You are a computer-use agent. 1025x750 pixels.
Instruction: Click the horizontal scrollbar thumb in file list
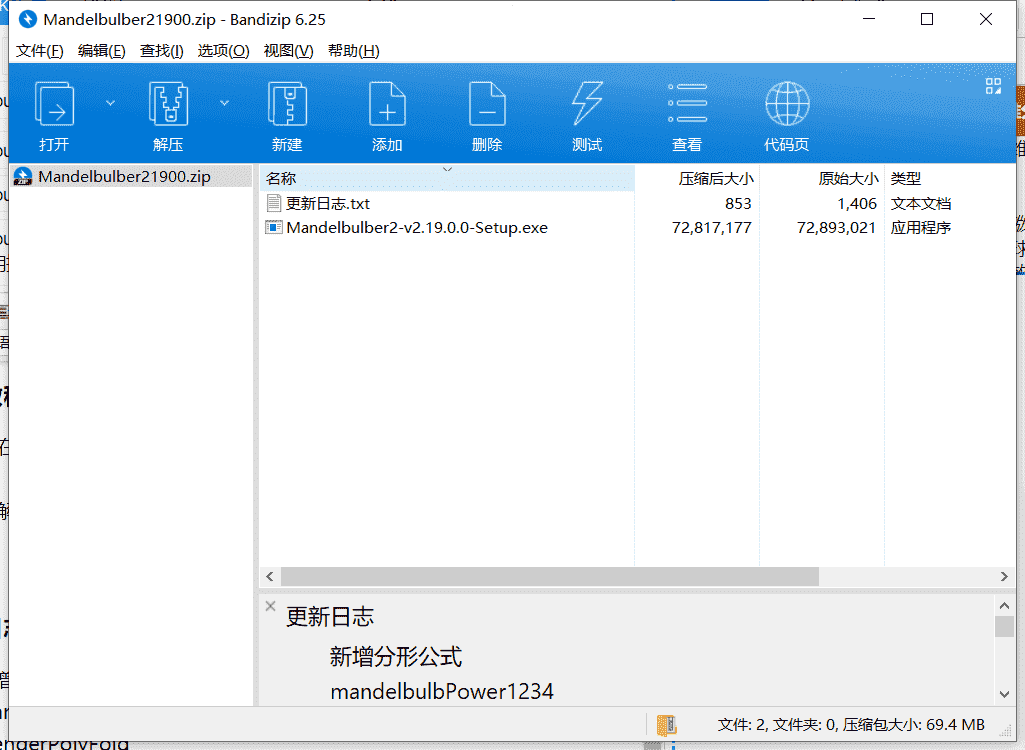550,577
